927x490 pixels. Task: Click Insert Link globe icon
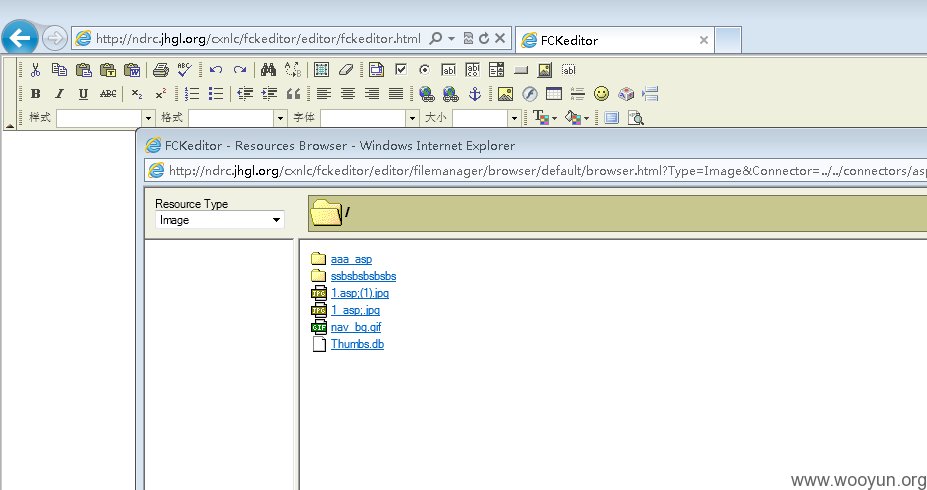(426, 93)
